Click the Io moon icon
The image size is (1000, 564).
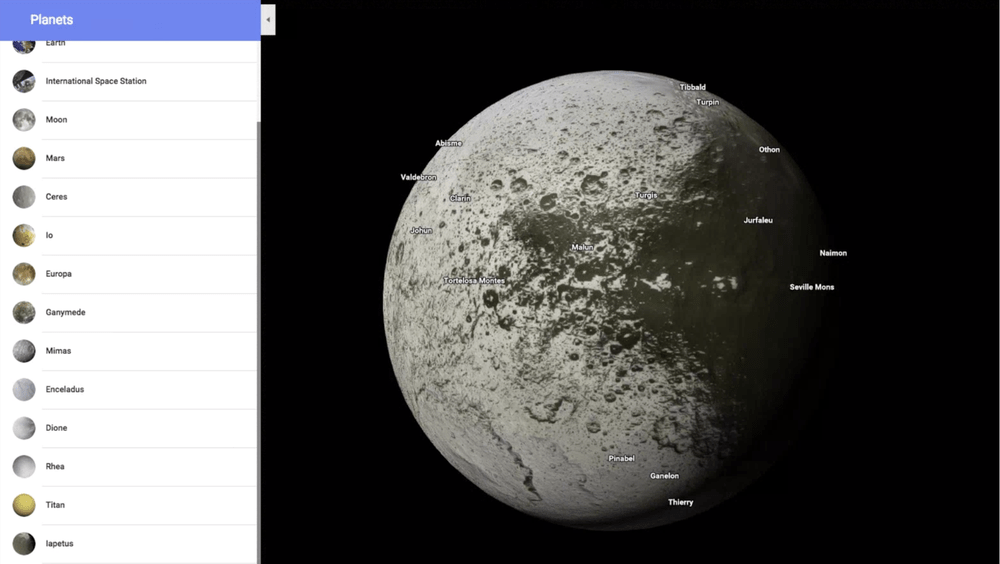tap(24, 235)
